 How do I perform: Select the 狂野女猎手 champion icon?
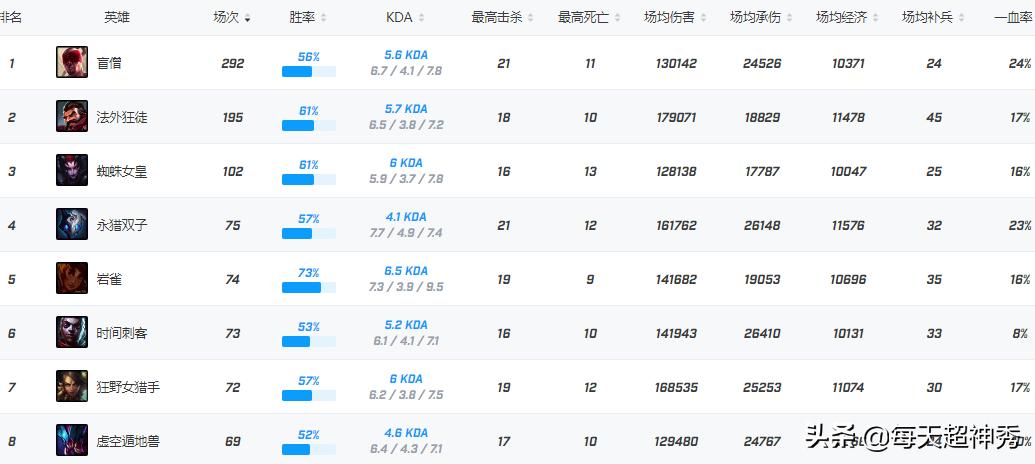tap(72, 387)
